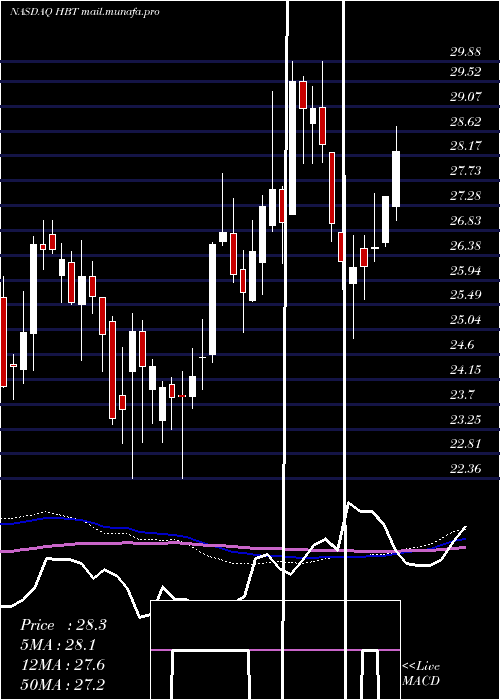Click the 28.62 price axis label
Image resolution: width=500 pixels, height=700 pixels.
click(466, 122)
